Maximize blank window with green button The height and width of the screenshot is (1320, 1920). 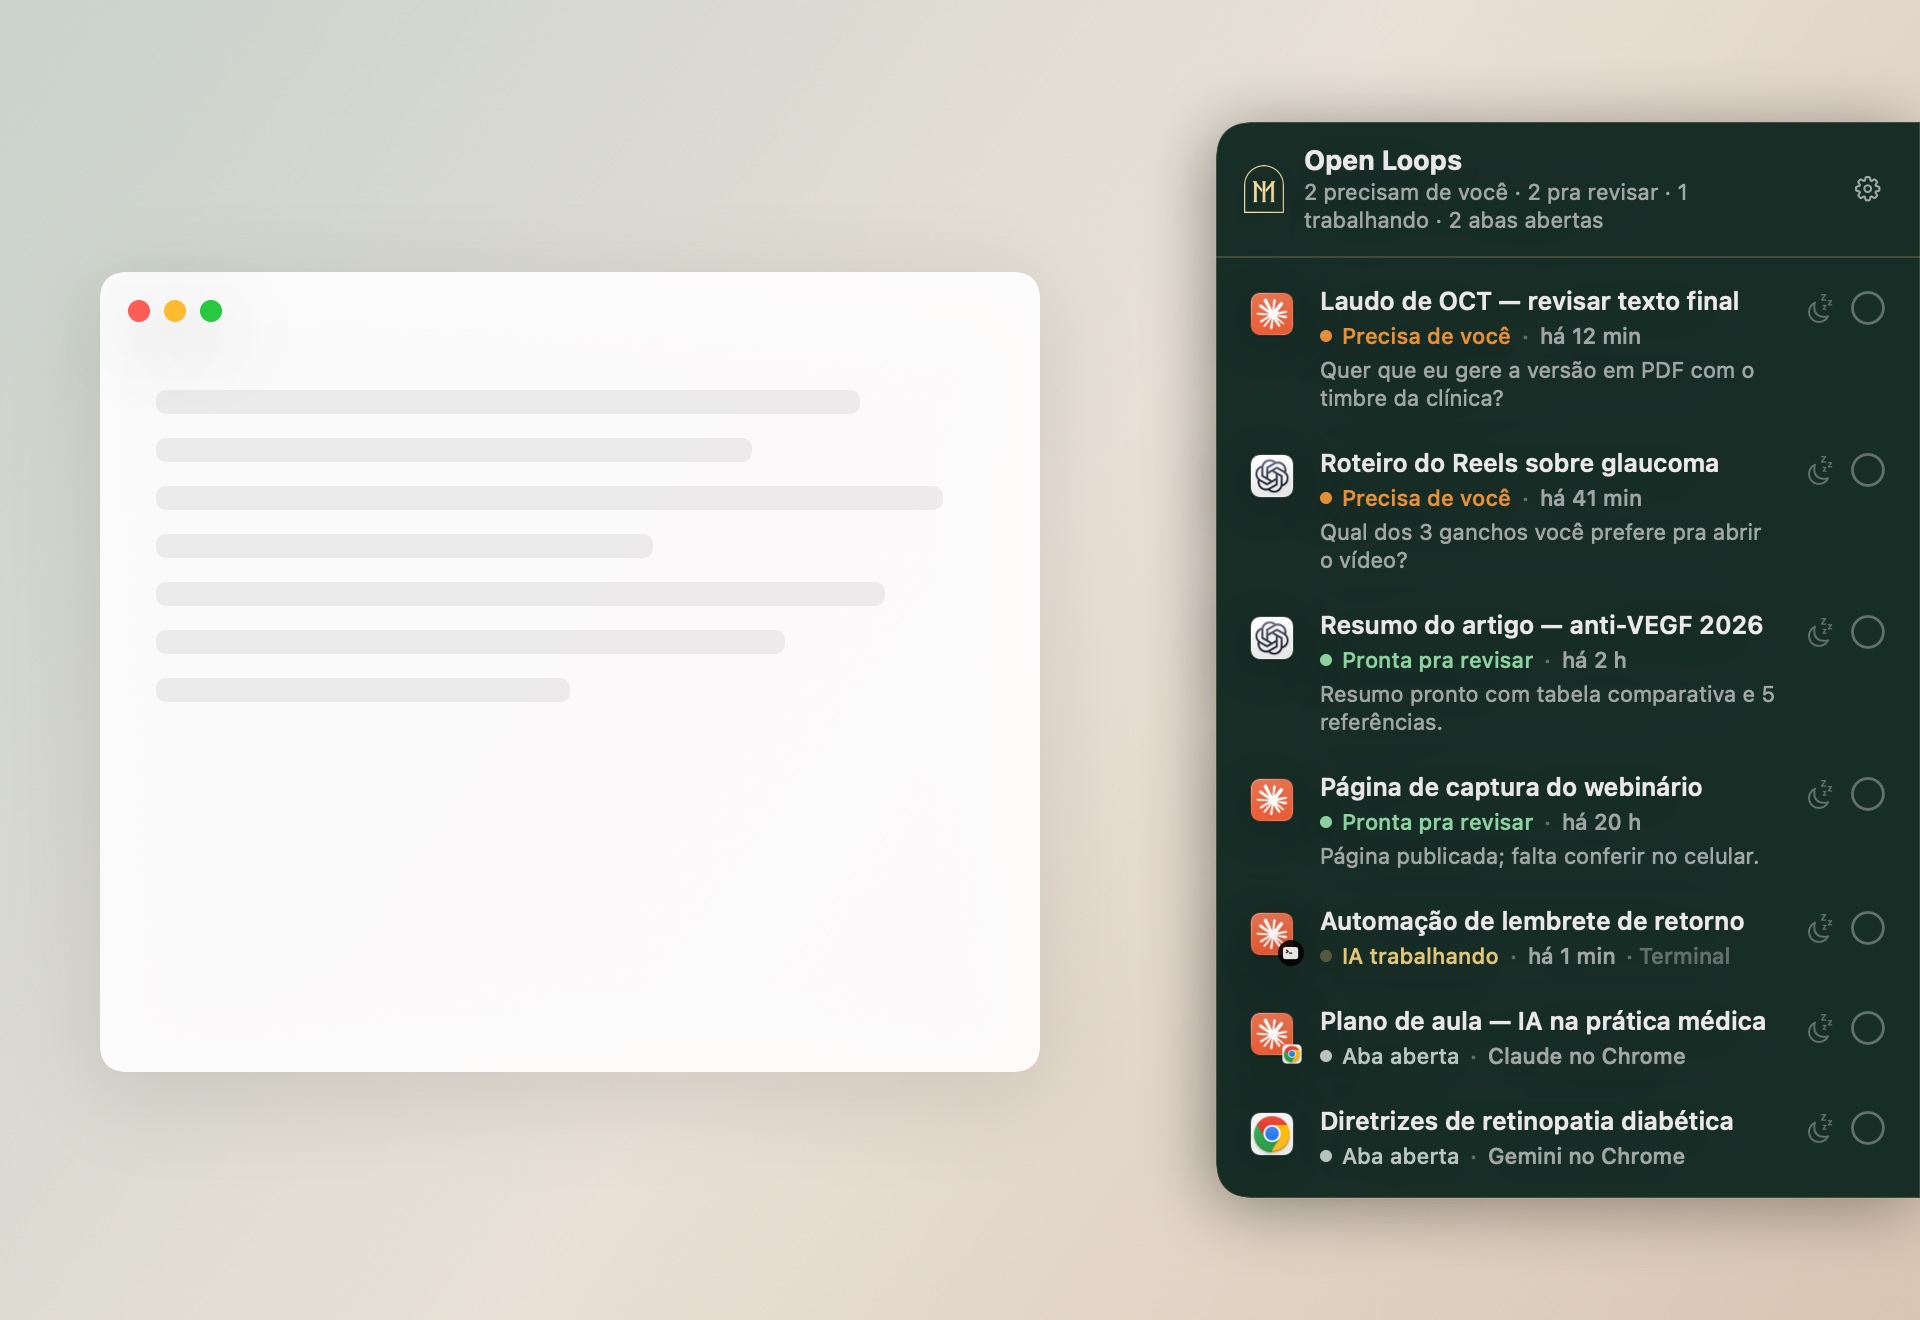[211, 311]
